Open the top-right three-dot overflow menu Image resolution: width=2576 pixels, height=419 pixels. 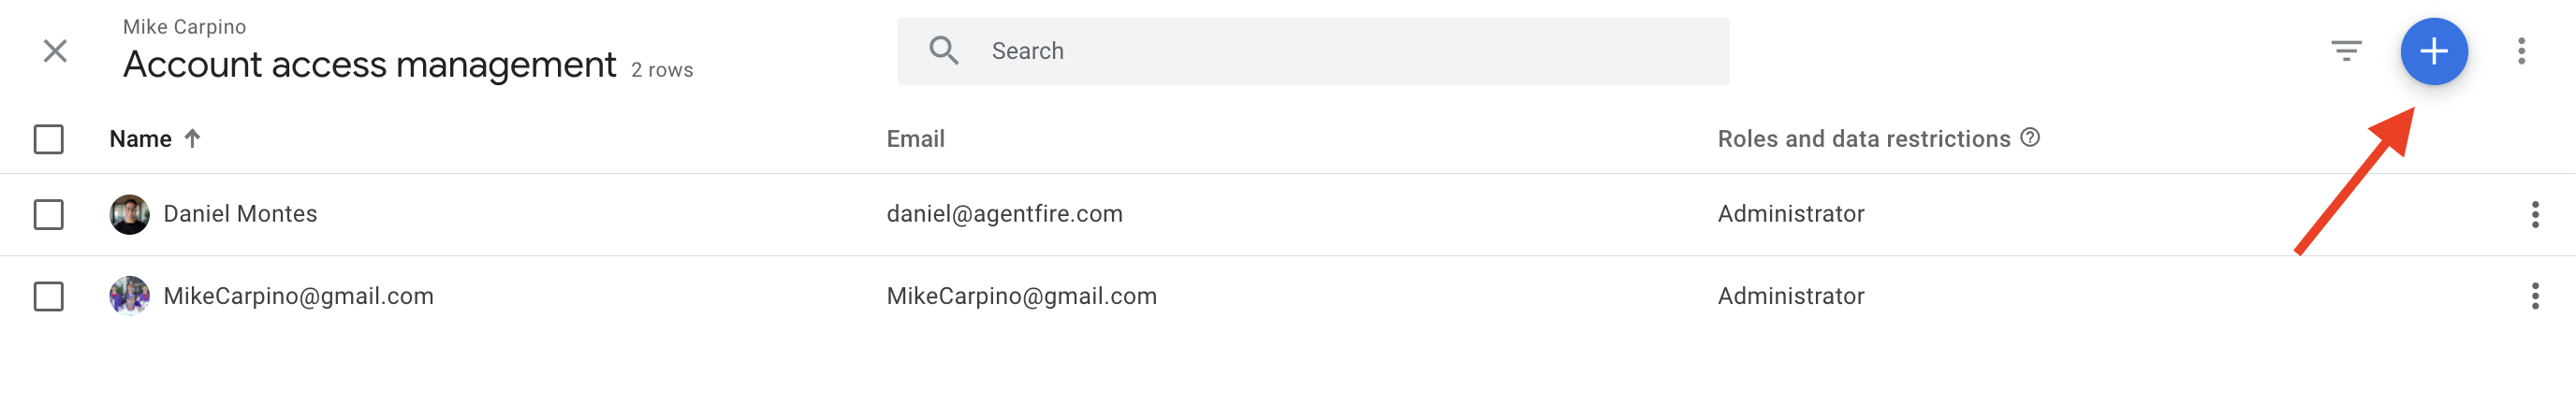(x=2521, y=51)
